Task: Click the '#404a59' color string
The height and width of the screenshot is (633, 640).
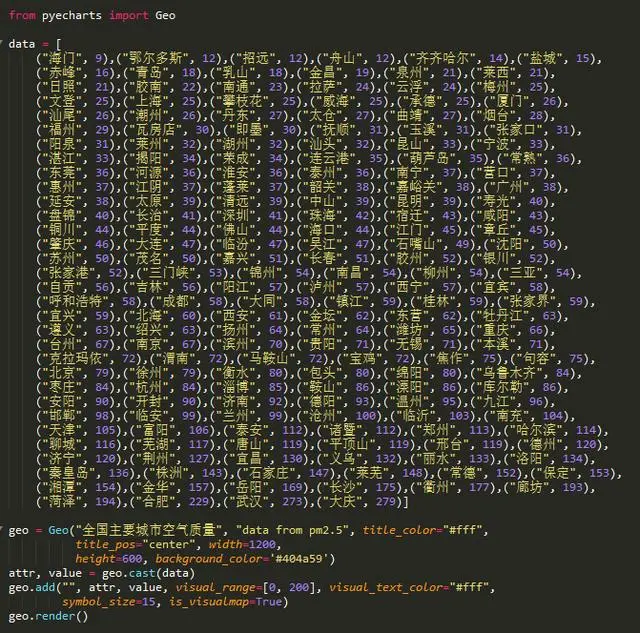Action: [298, 559]
